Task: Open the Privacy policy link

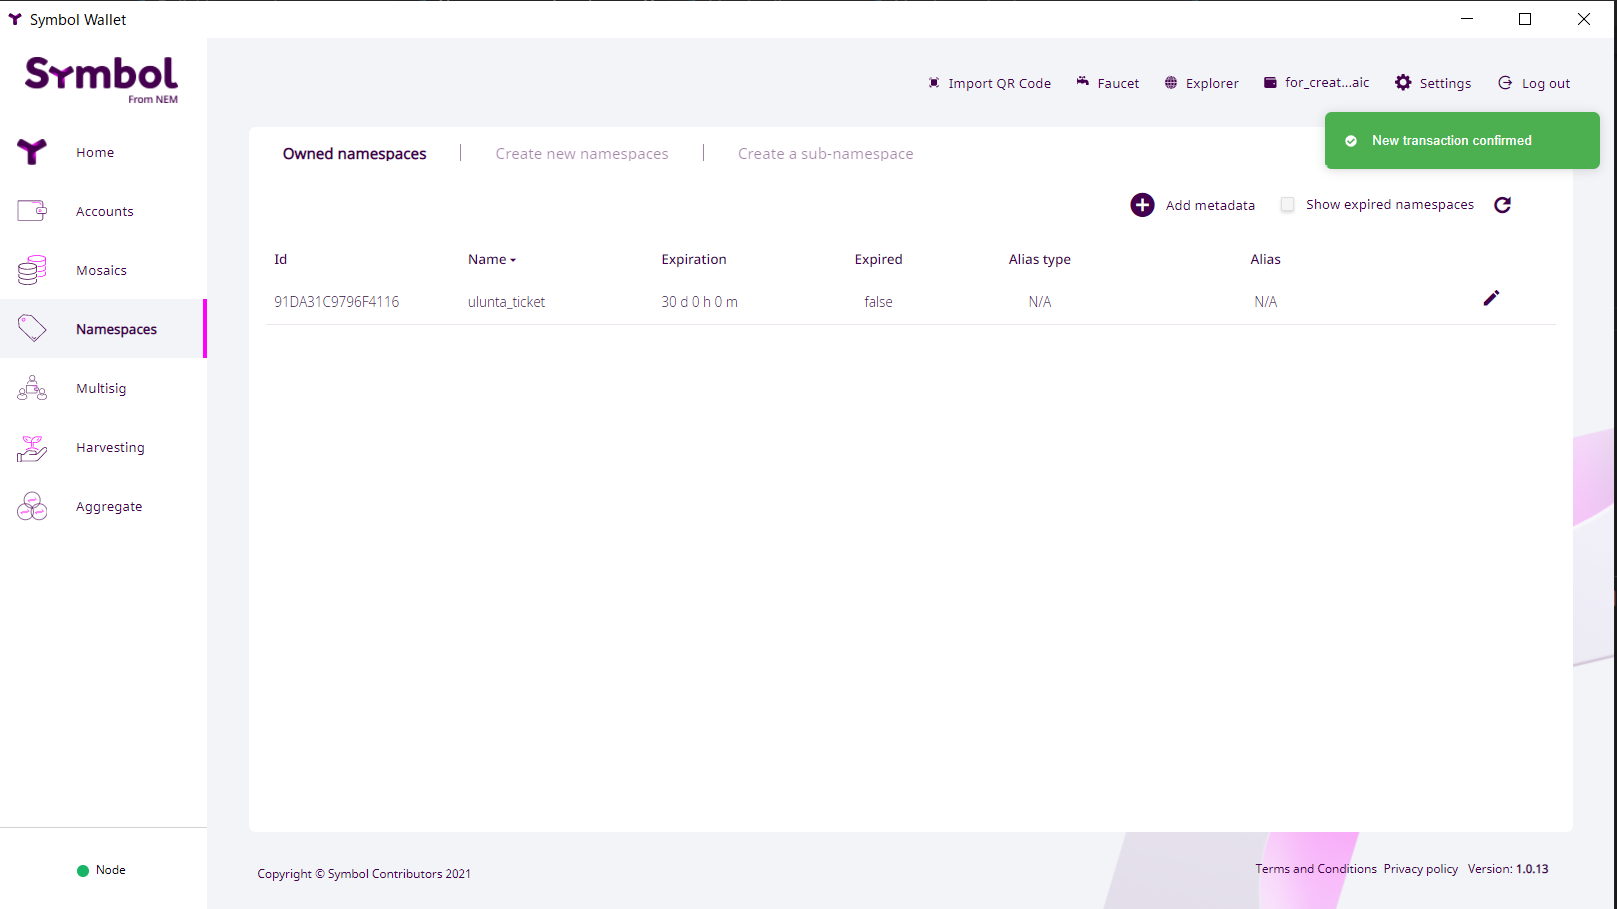Action: (1421, 869)
